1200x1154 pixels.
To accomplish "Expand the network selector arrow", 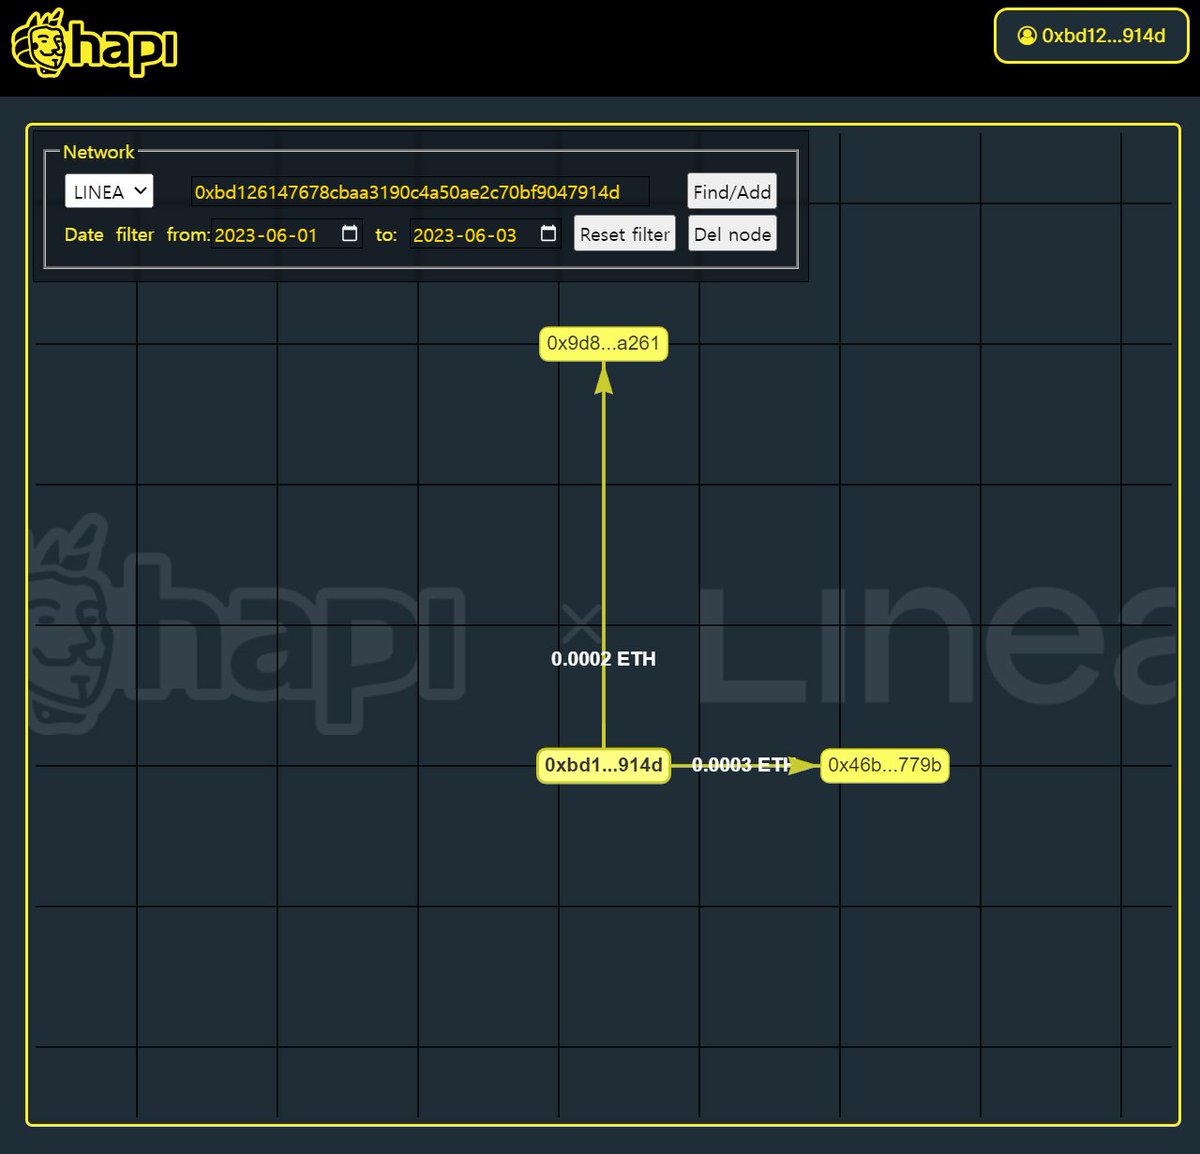I will [x=140, y=190].
